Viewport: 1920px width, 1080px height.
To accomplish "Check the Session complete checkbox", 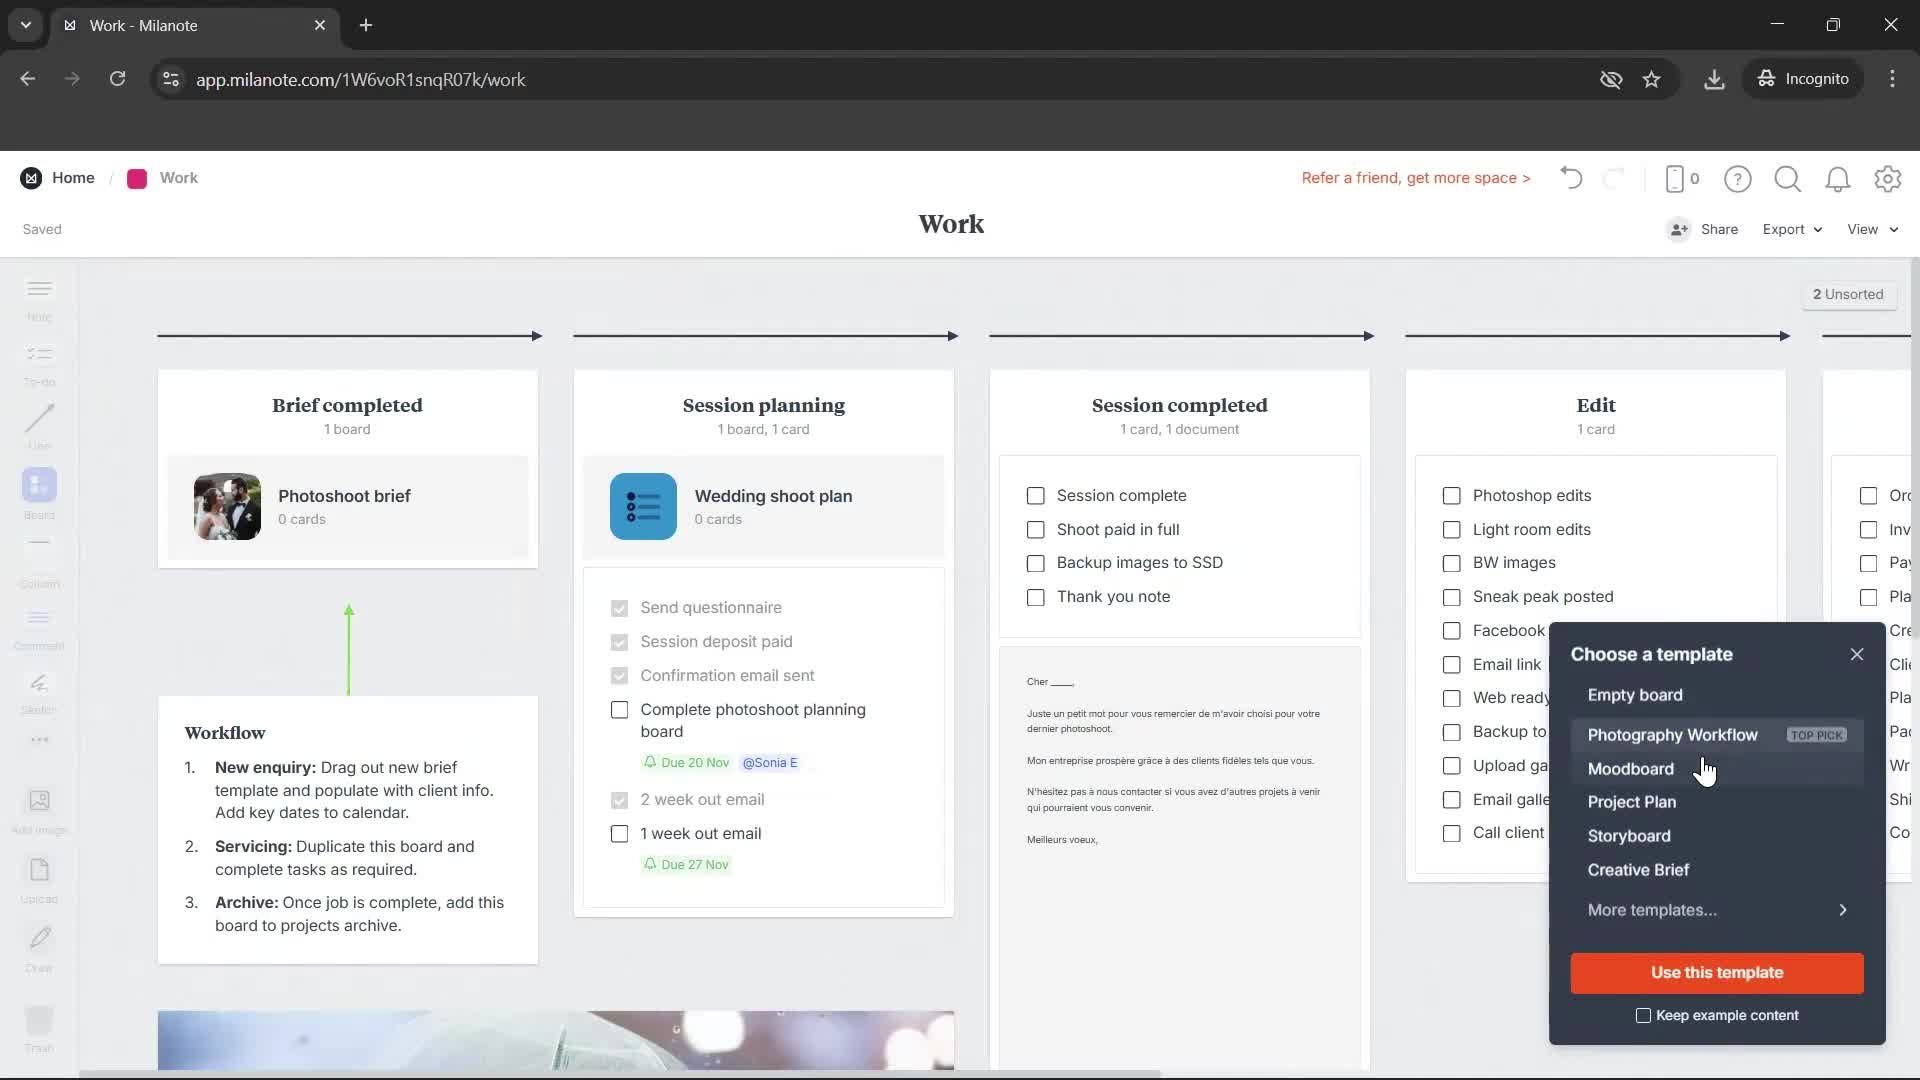I will 1036,496.
